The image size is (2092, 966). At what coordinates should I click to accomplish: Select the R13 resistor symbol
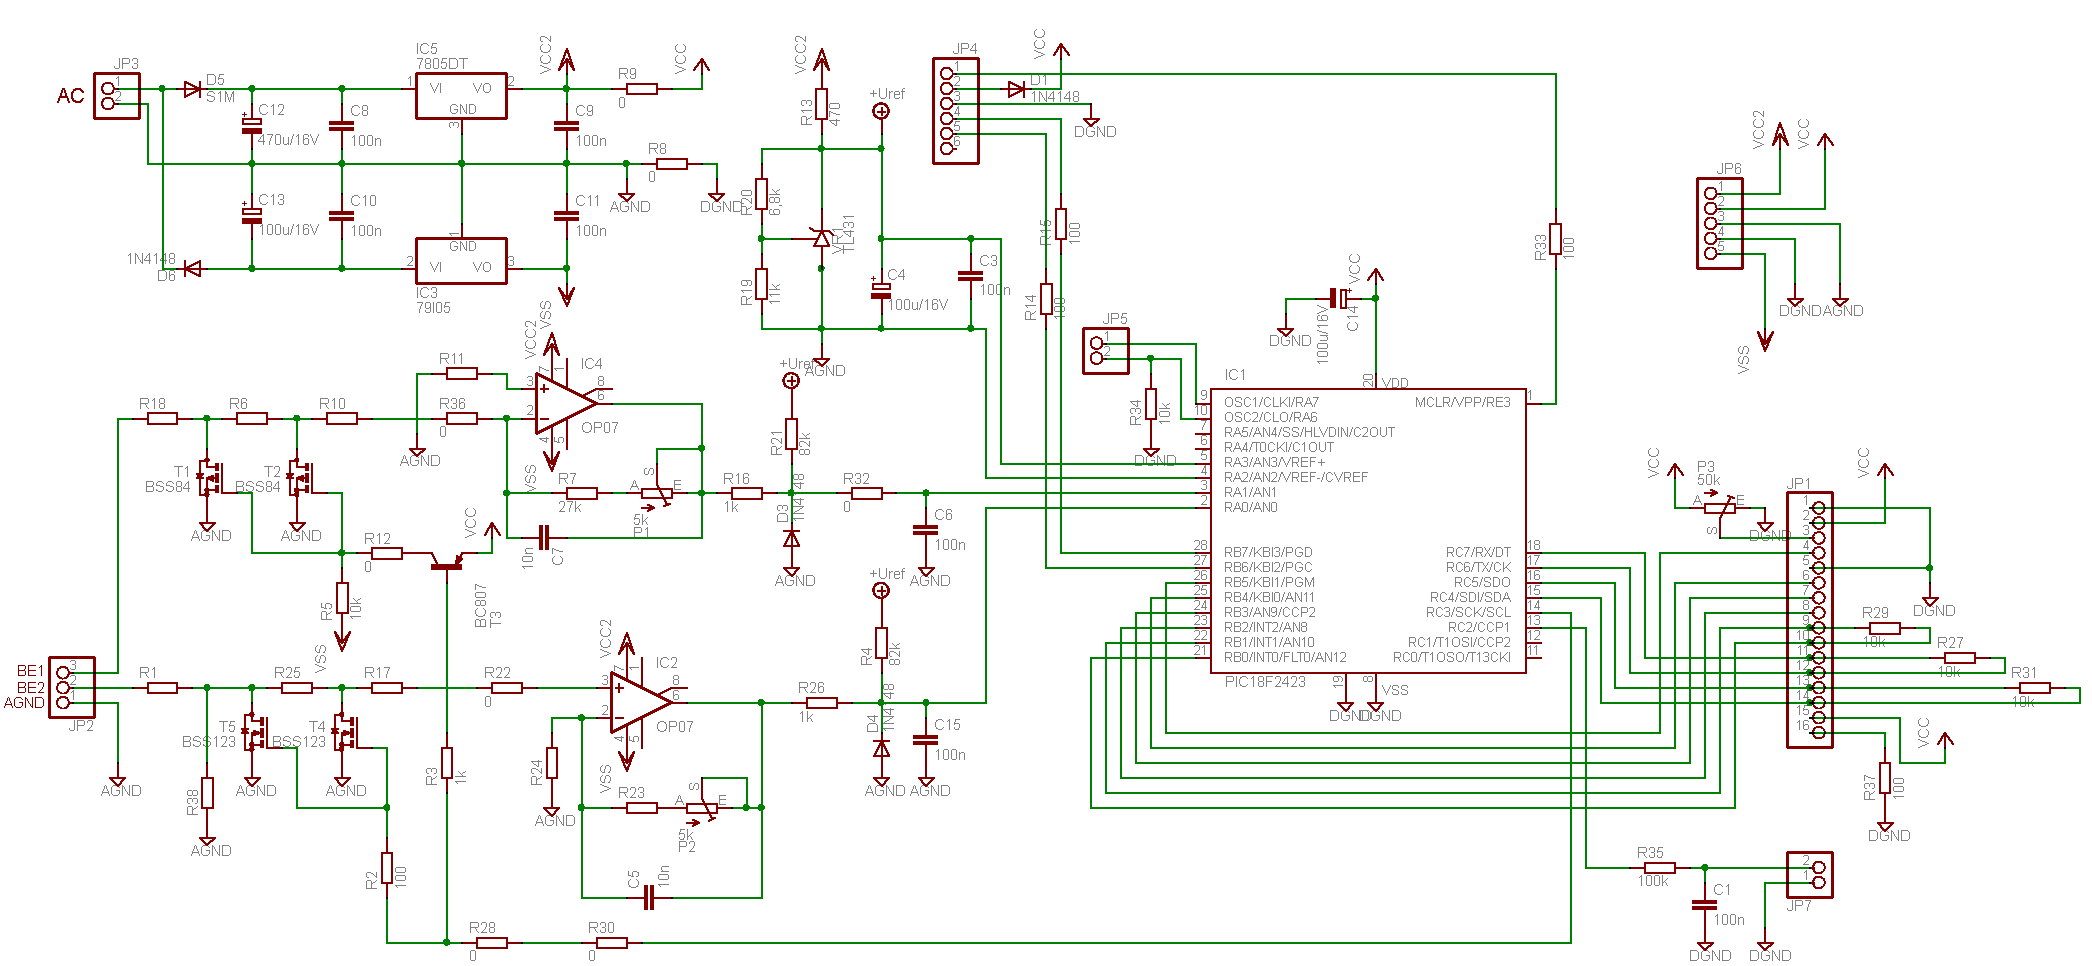[x=822, y=104]
